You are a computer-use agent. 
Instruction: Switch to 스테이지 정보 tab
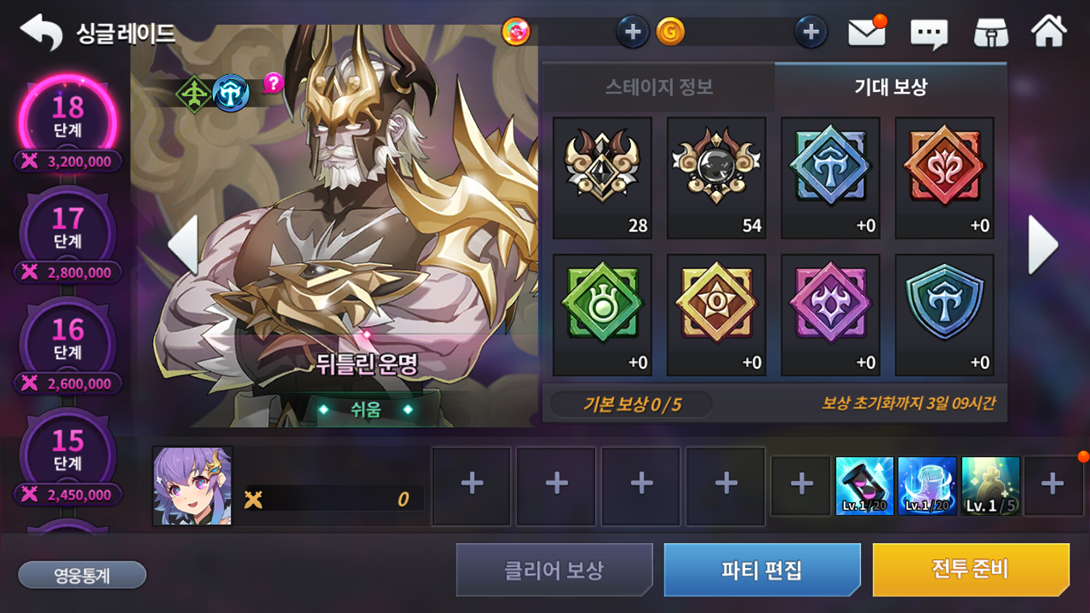(x=658, y=87)
